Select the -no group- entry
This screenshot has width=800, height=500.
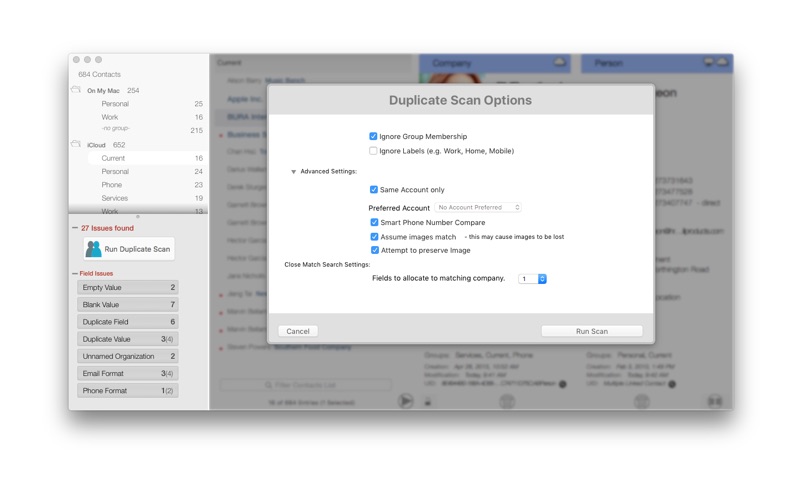click(x=148, y=129)
